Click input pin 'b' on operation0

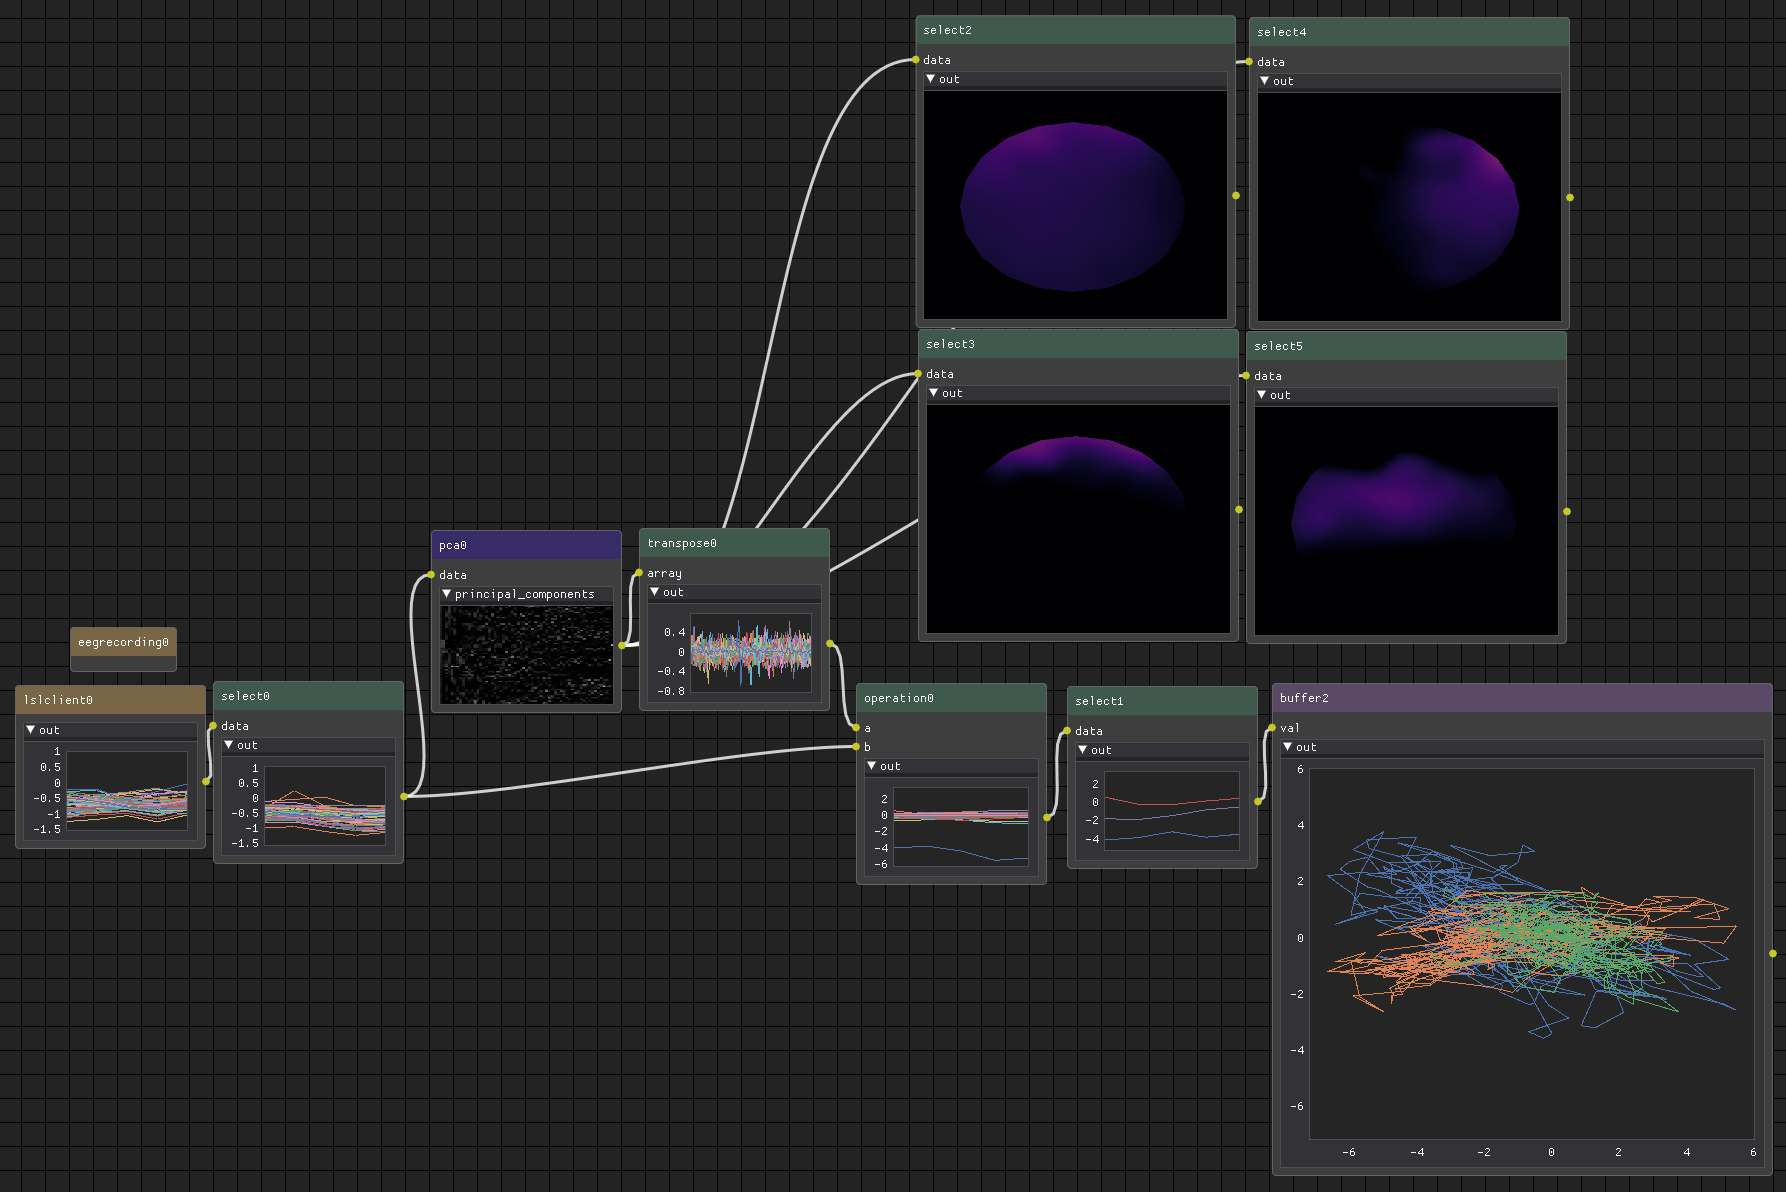click(856, 747)
